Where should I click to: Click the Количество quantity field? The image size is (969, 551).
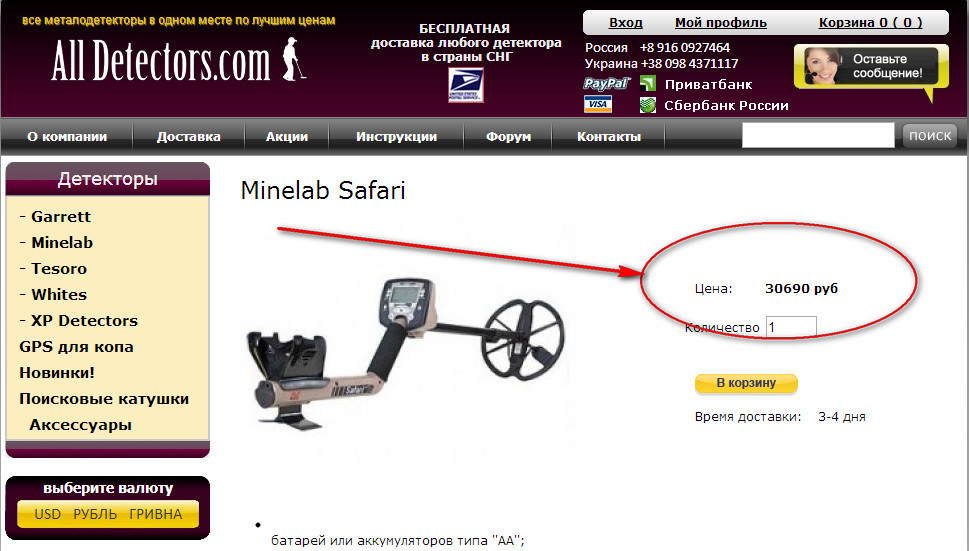click(791, 327)
